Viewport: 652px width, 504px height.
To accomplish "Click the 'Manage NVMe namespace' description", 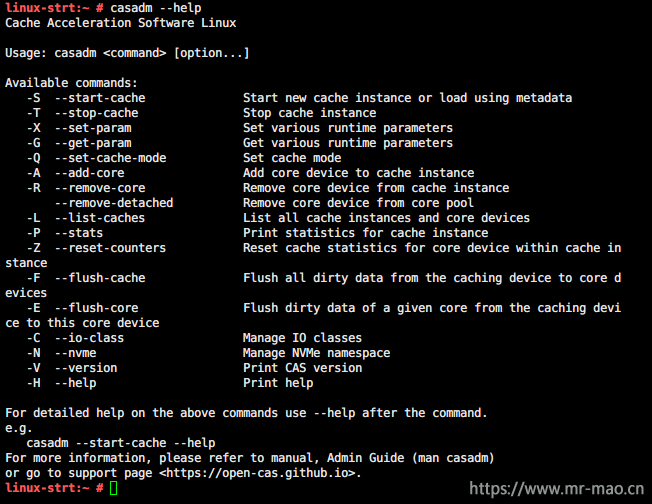I will tap(316, 353).
